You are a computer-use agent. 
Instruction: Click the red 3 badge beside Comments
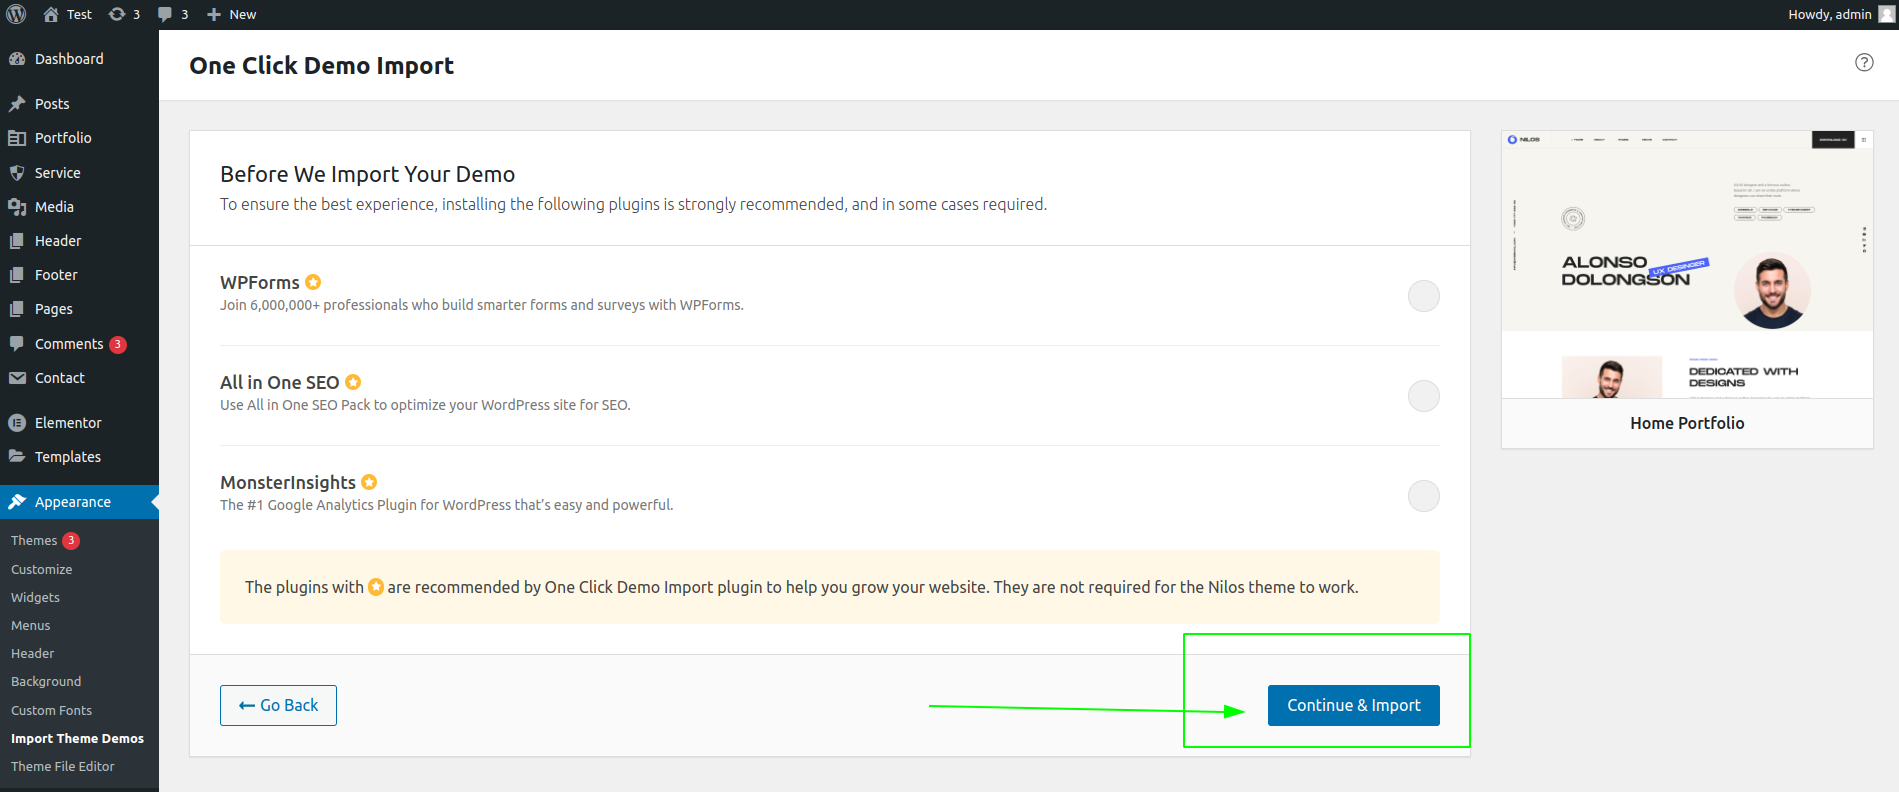click(x=118, y=344)
